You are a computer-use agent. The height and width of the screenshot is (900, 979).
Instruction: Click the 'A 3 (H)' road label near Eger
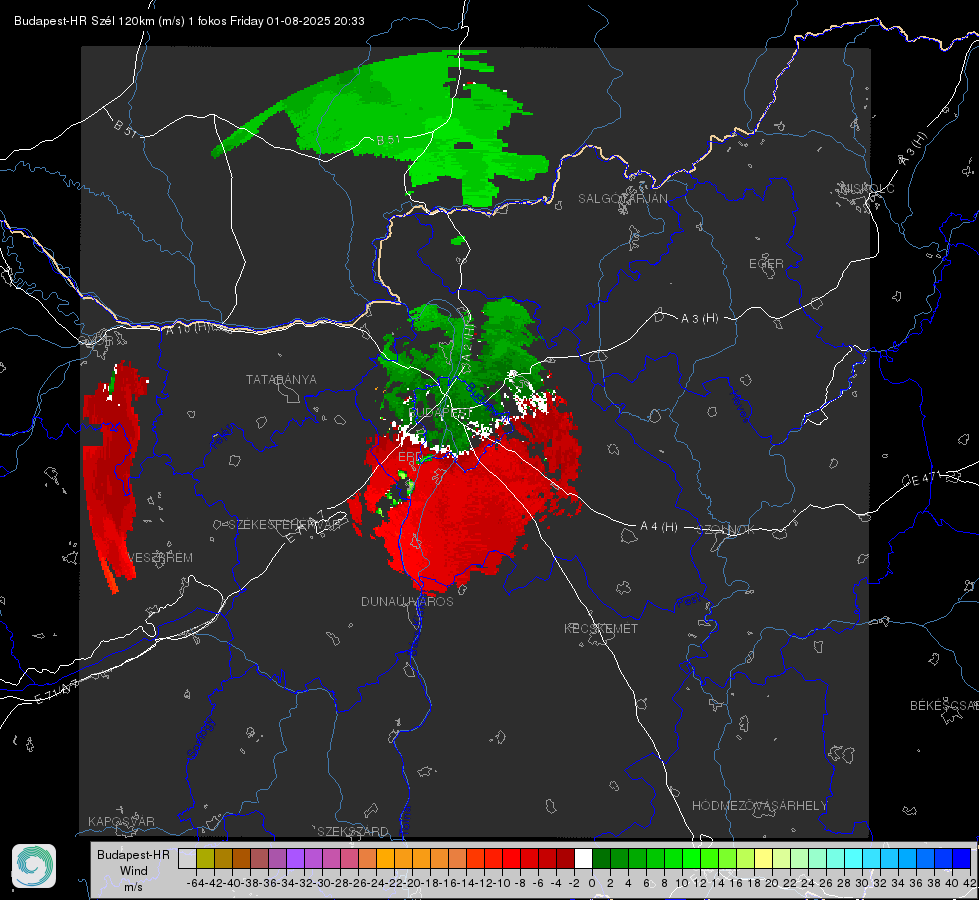click(699, 319)
